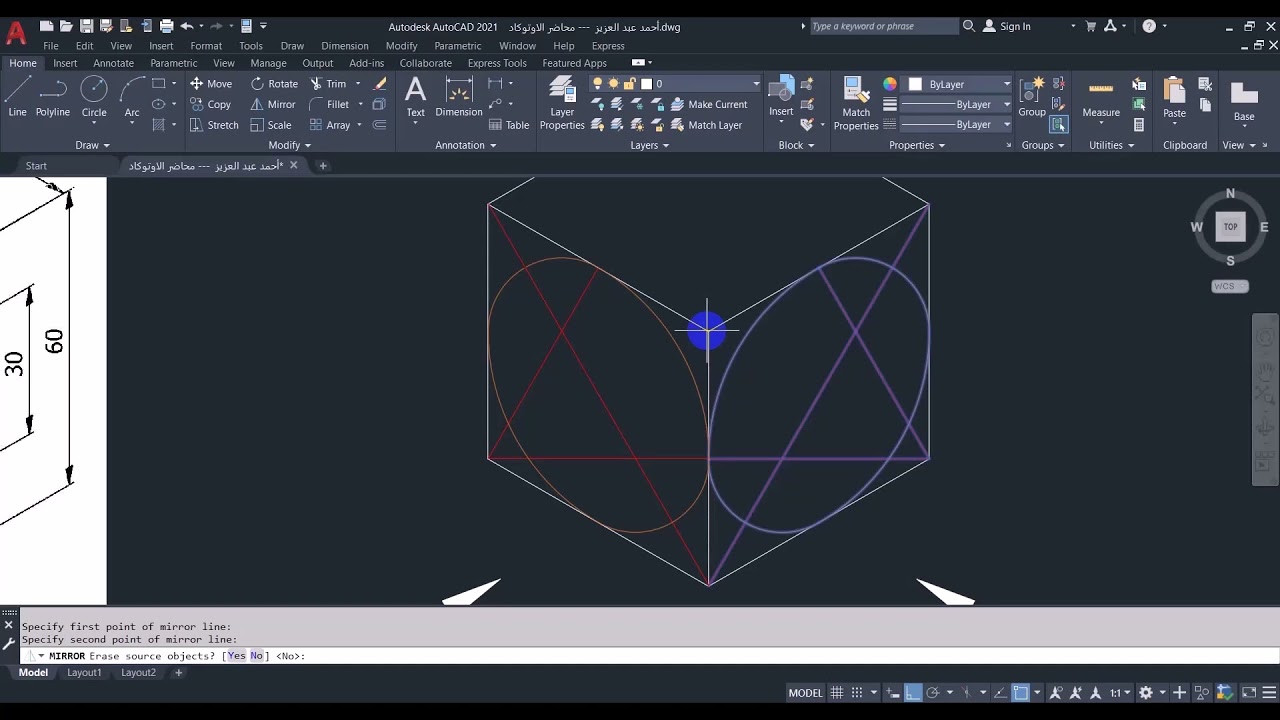Open the Trim dropdown arrow
This screenshot has width=1280, height=720.
[x=357, y=84]
